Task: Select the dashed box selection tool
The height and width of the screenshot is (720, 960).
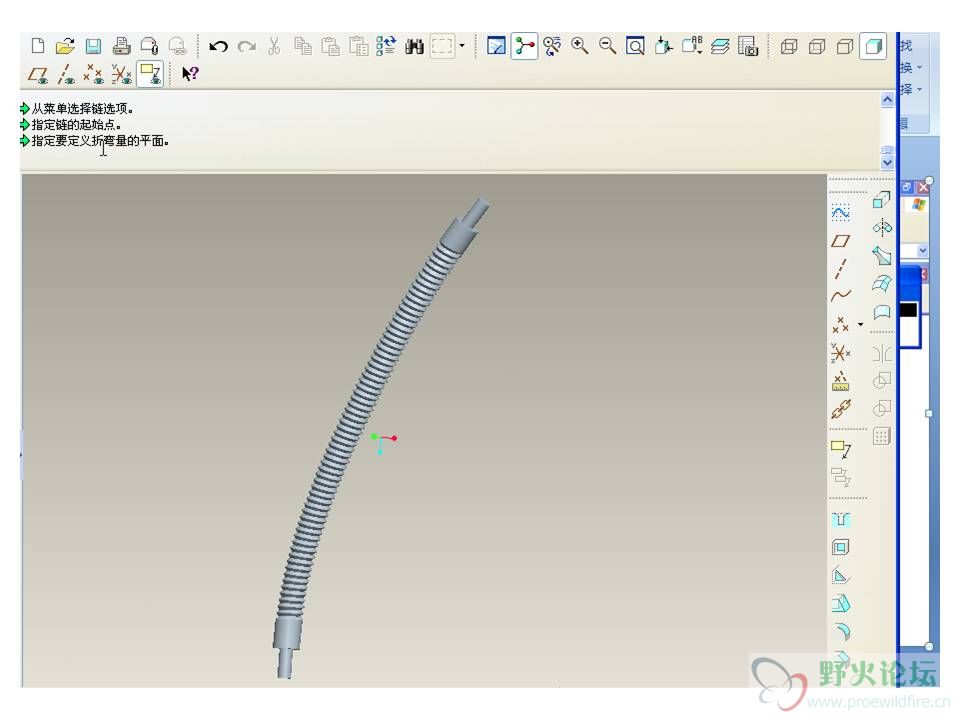Action: coord(442,46)
